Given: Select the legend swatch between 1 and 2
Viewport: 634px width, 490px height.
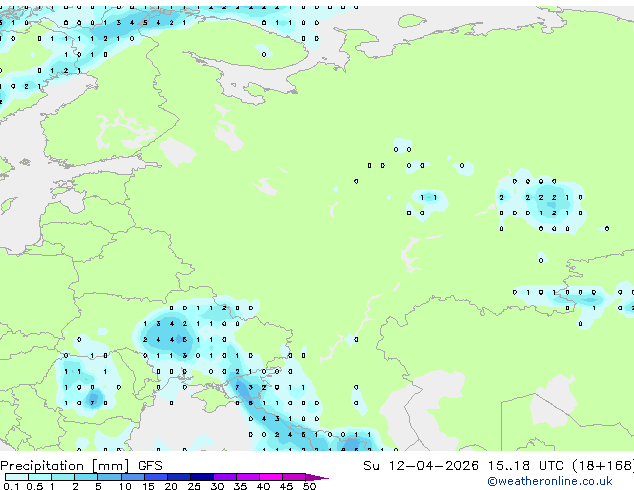Looking at the screenshot, I should coord(63,477).
